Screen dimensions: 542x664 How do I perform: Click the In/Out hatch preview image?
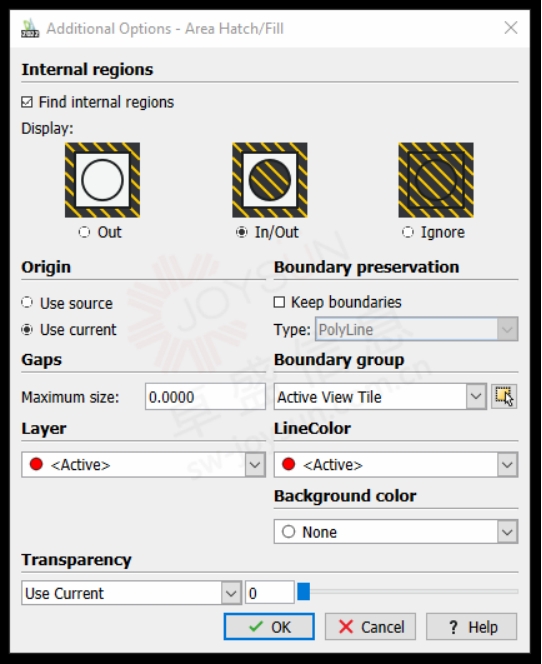tap(270, 180)
